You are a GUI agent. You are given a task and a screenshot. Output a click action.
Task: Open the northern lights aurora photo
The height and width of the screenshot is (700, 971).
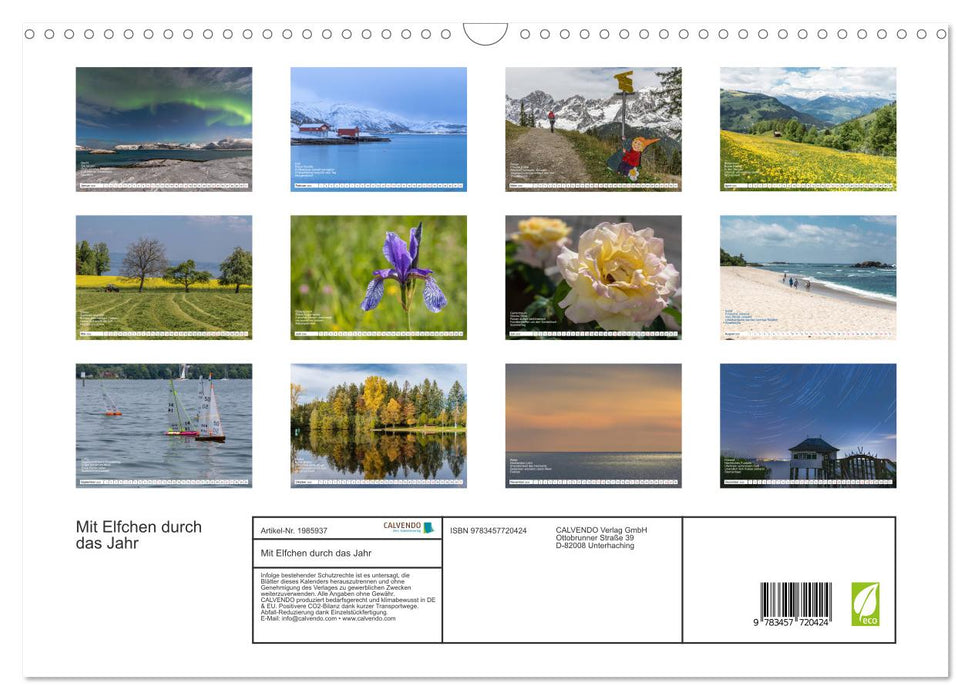tap(164, 128)
